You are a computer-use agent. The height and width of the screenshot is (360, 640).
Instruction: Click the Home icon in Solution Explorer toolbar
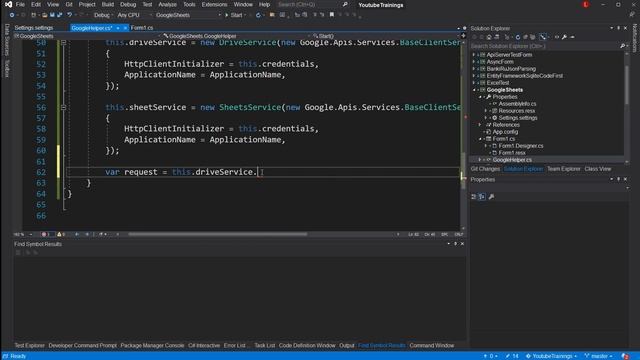pyautogui.click(x=489, y=37)
